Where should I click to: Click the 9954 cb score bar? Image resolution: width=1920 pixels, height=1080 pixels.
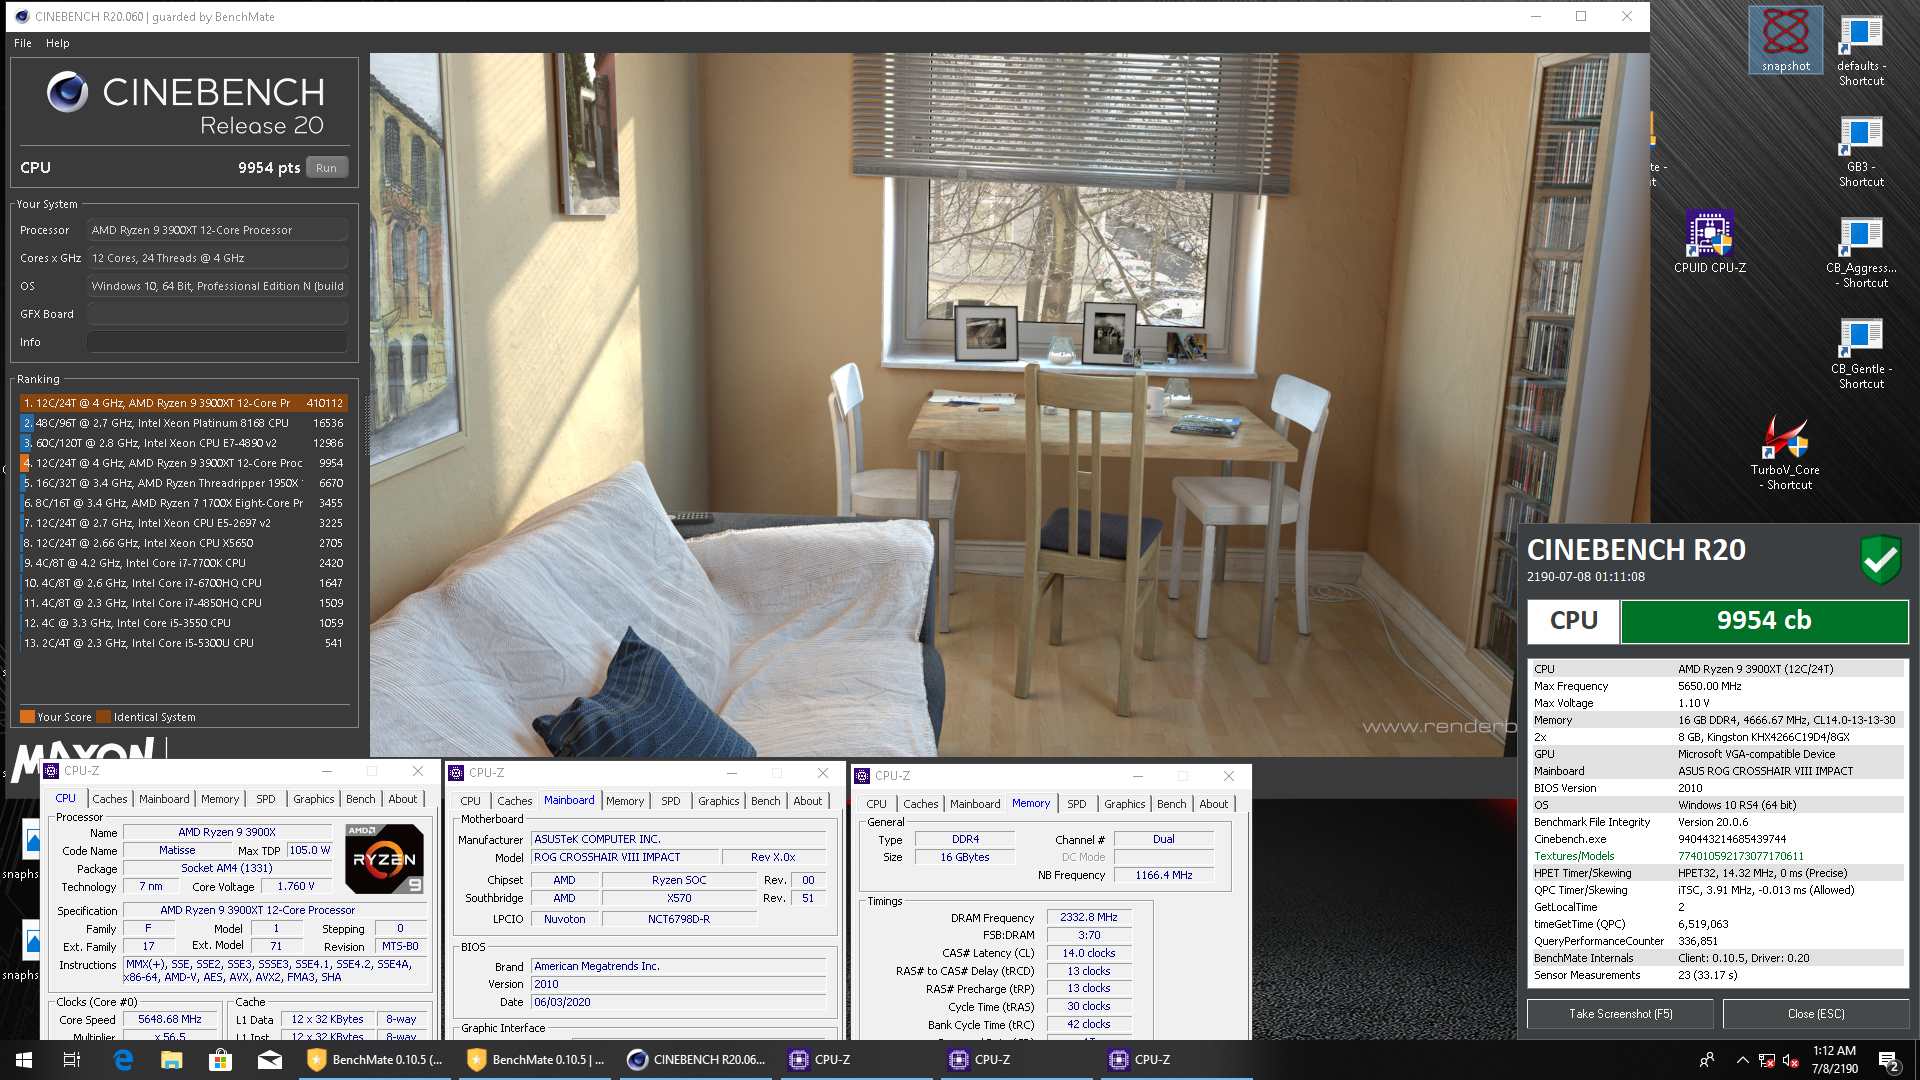tap(1764, 621)
